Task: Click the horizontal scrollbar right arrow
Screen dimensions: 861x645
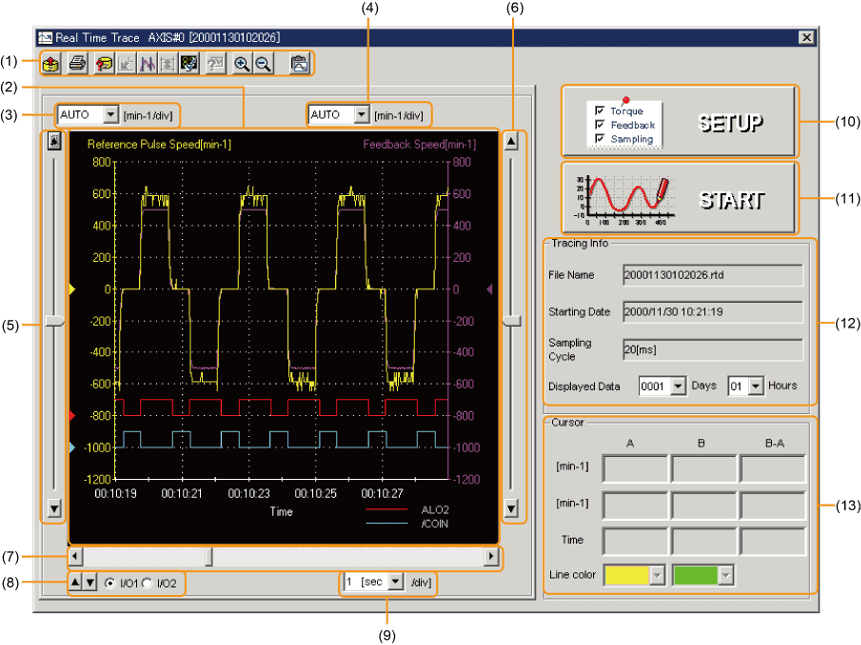Action: point(491,556)
